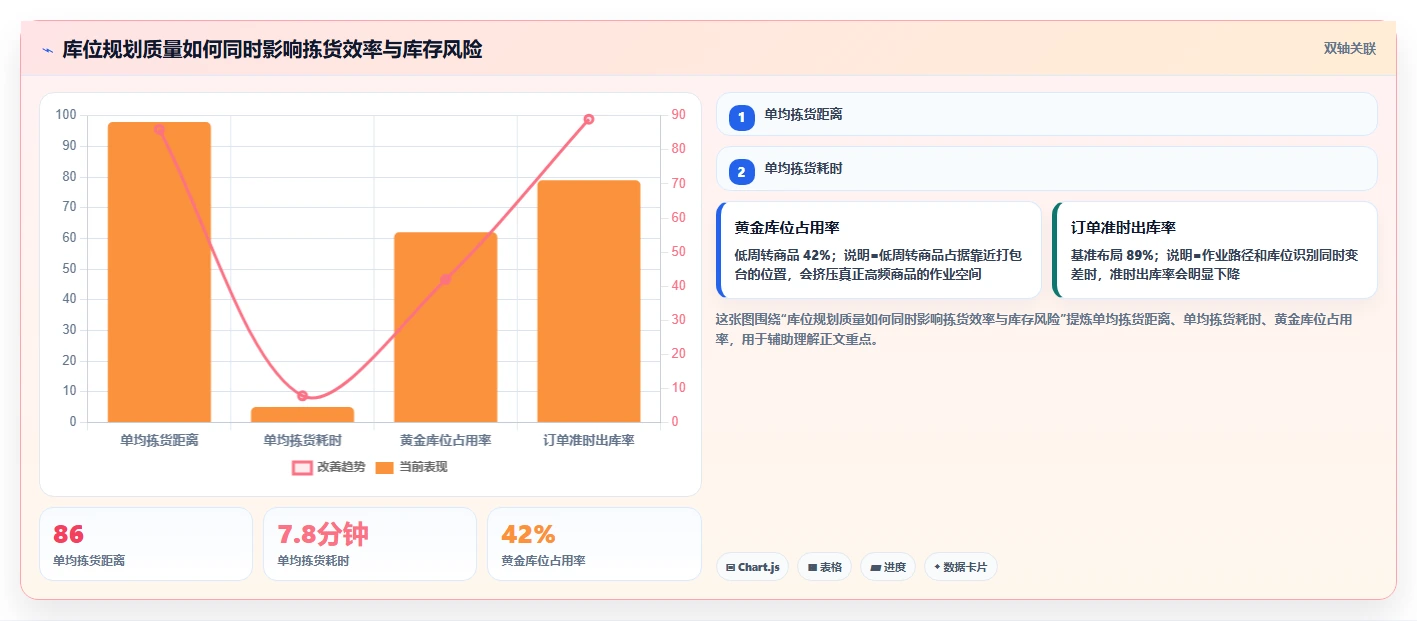Click the trend line point at 单均拣货耗时
The width and height of the screenshot is (1417, 621).
point(302,396)
